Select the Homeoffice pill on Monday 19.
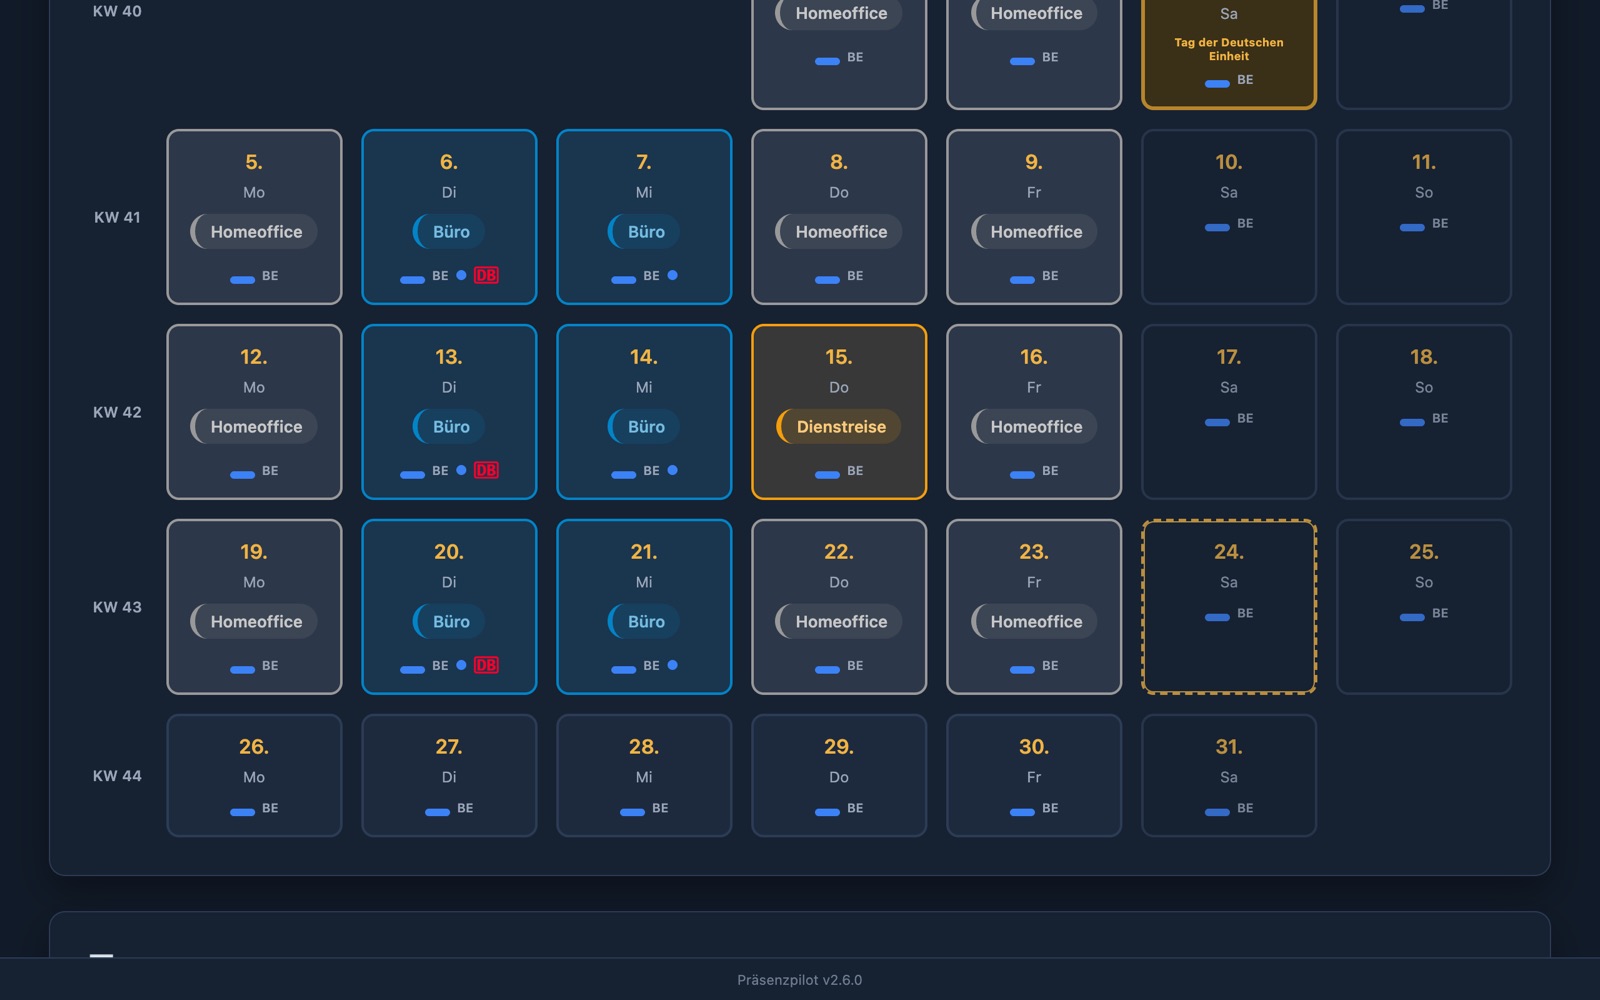This screenshot has height=1000, width=1600. coord(254,622)
